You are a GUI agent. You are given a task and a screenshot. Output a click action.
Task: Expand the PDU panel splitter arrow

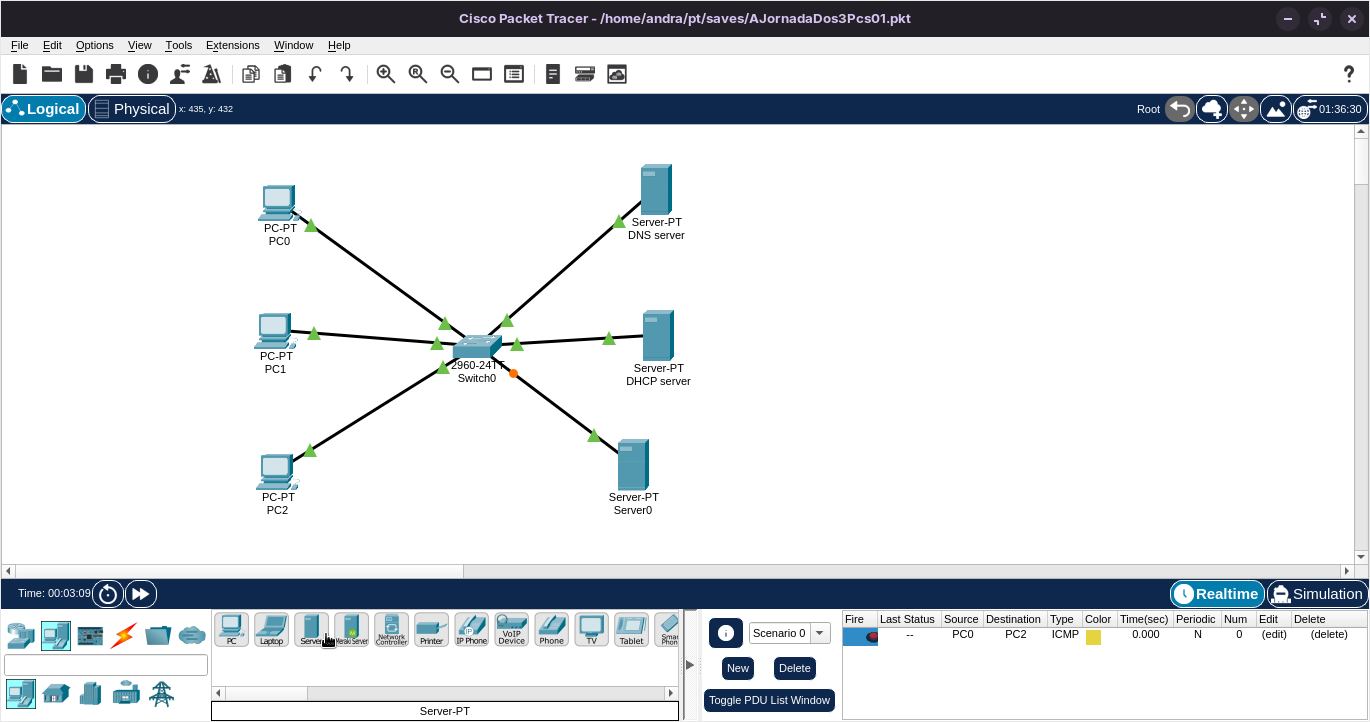[x=690, y=665]
